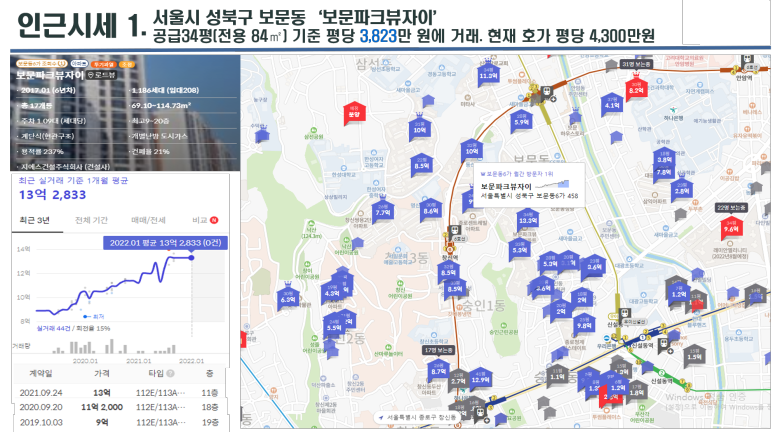Click the red 분양 map marker
773x432 pixels.
pyautogui.click(x=354, y=113)
